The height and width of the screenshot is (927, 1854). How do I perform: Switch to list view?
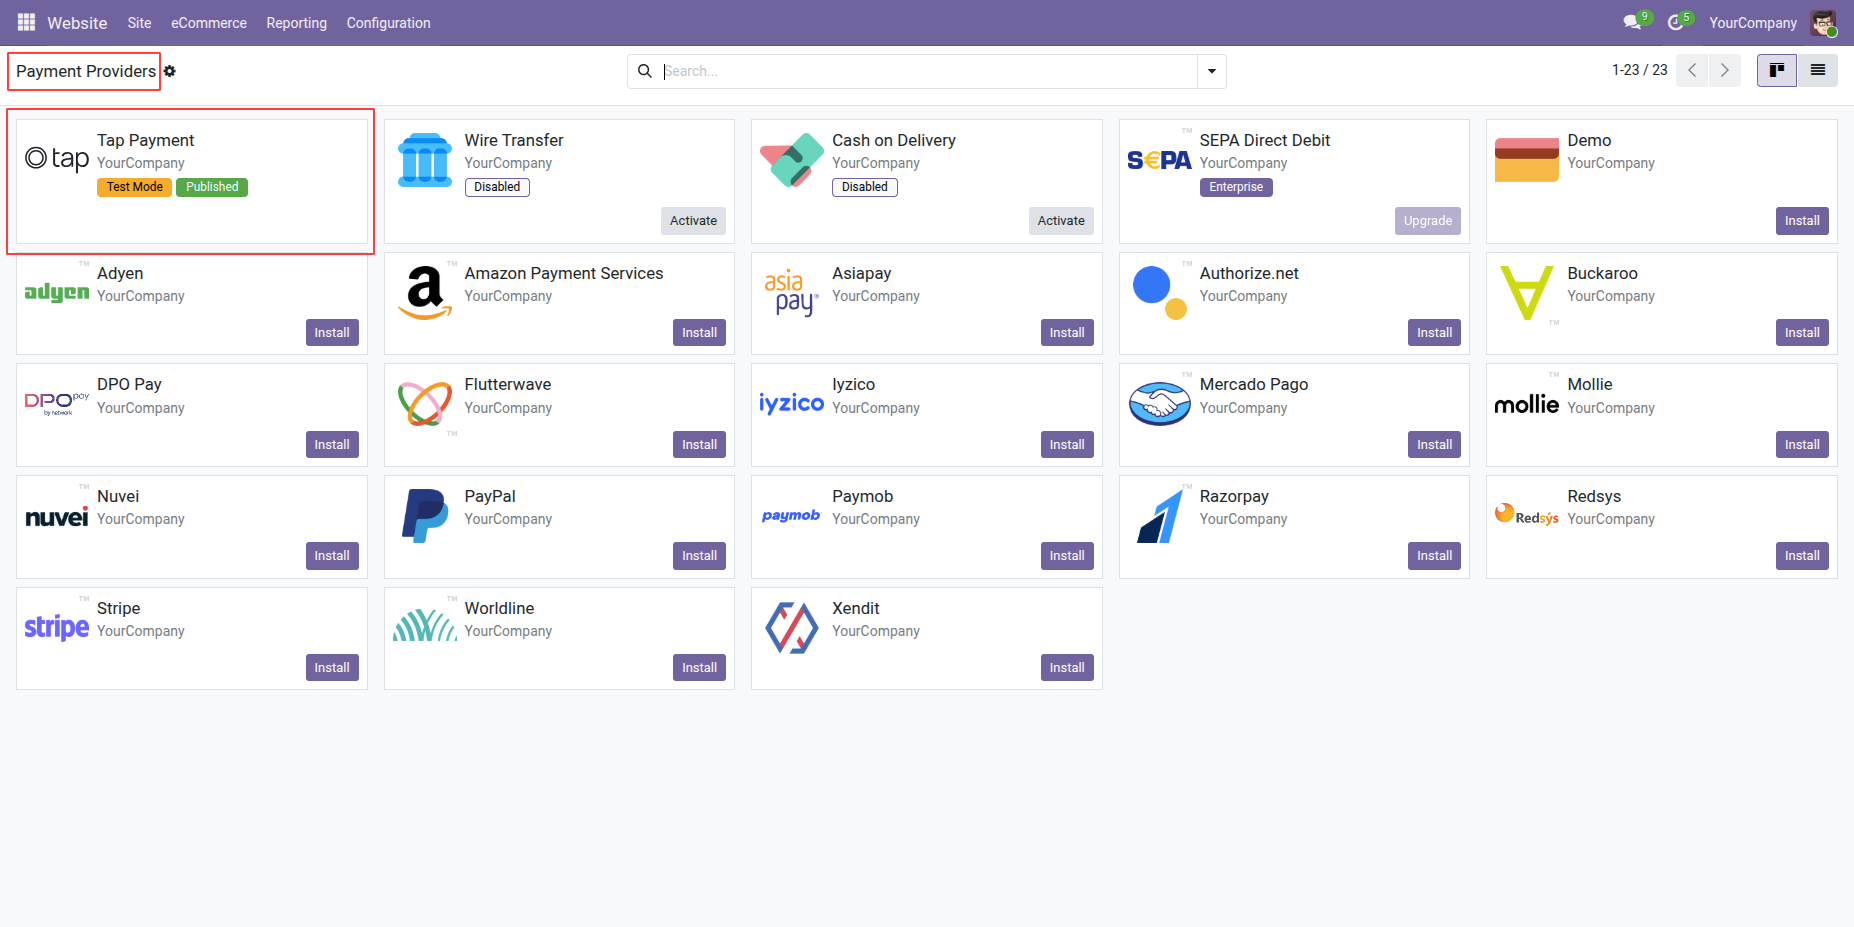[x=1818, y=70]
